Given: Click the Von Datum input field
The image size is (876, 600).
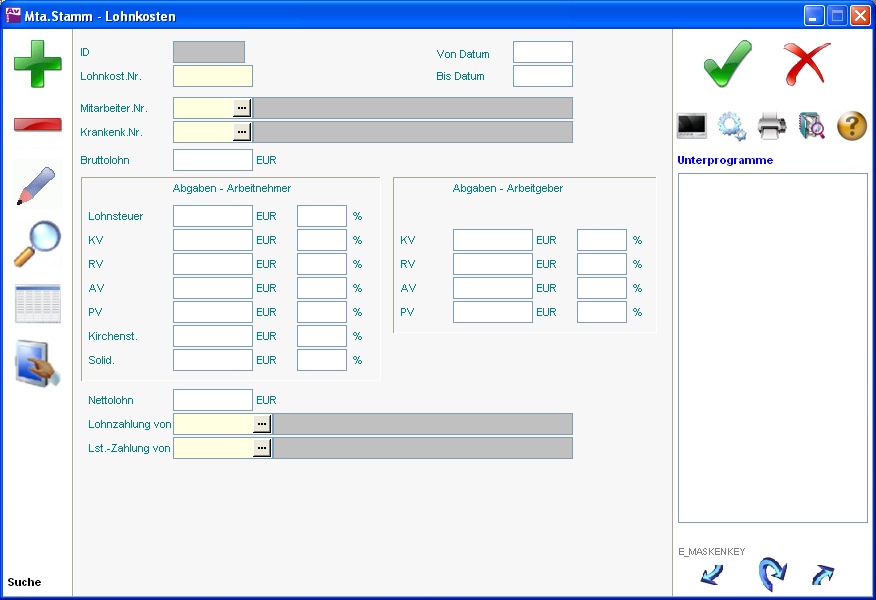Looking at the screenshot, I should click(x=542, y=52).
